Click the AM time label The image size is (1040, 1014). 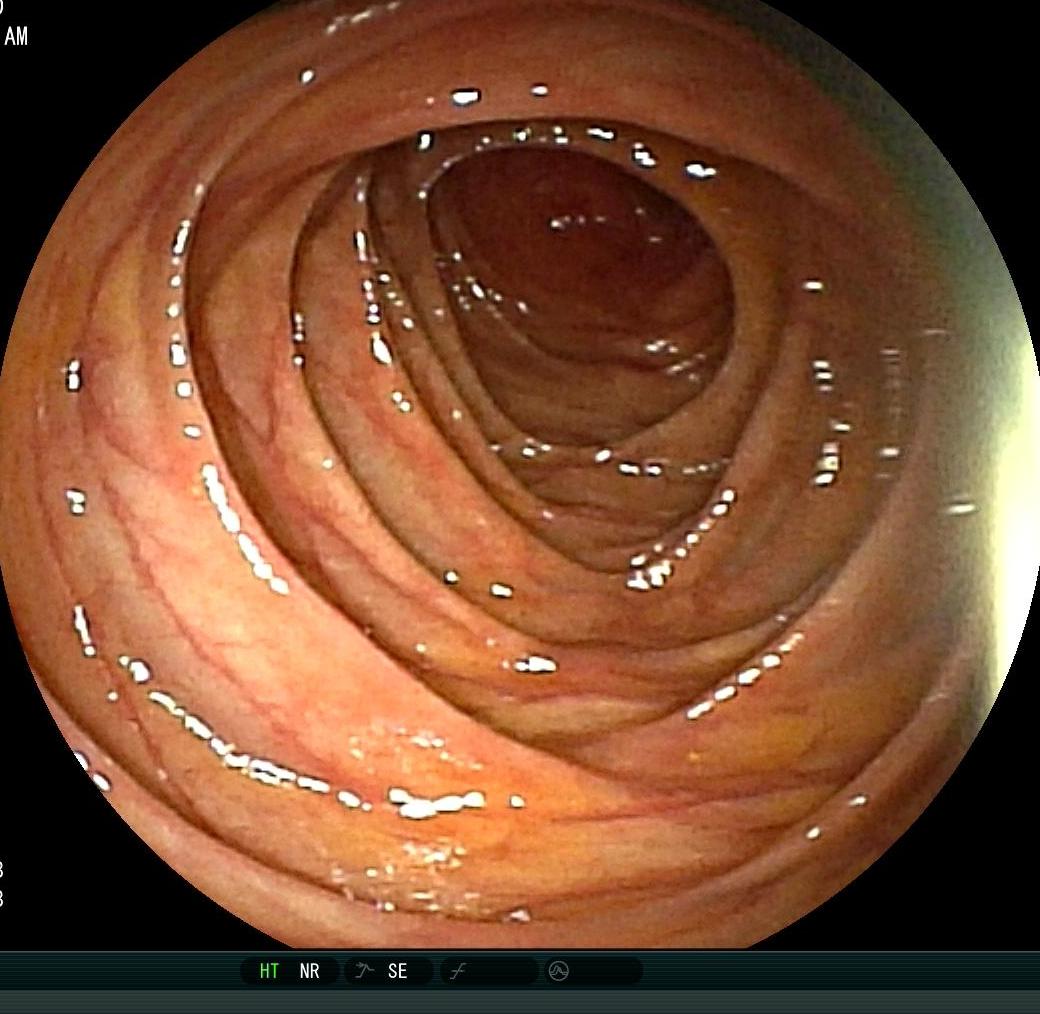click(16, 36)
